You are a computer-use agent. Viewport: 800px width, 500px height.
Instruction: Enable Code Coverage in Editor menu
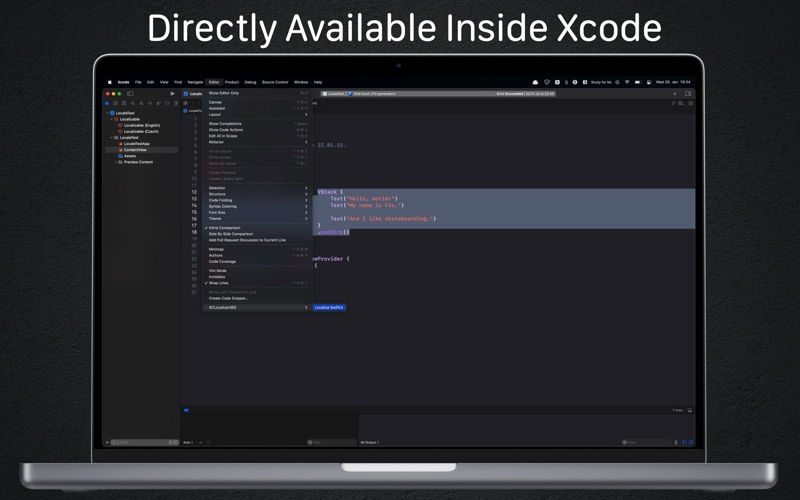click(255, 262)
